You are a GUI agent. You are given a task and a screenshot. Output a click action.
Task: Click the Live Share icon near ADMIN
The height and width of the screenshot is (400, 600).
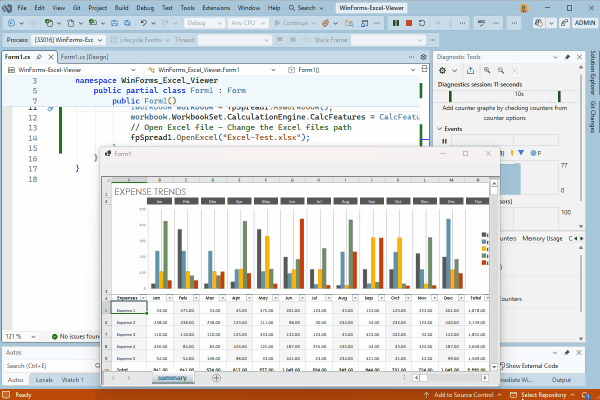564,23
